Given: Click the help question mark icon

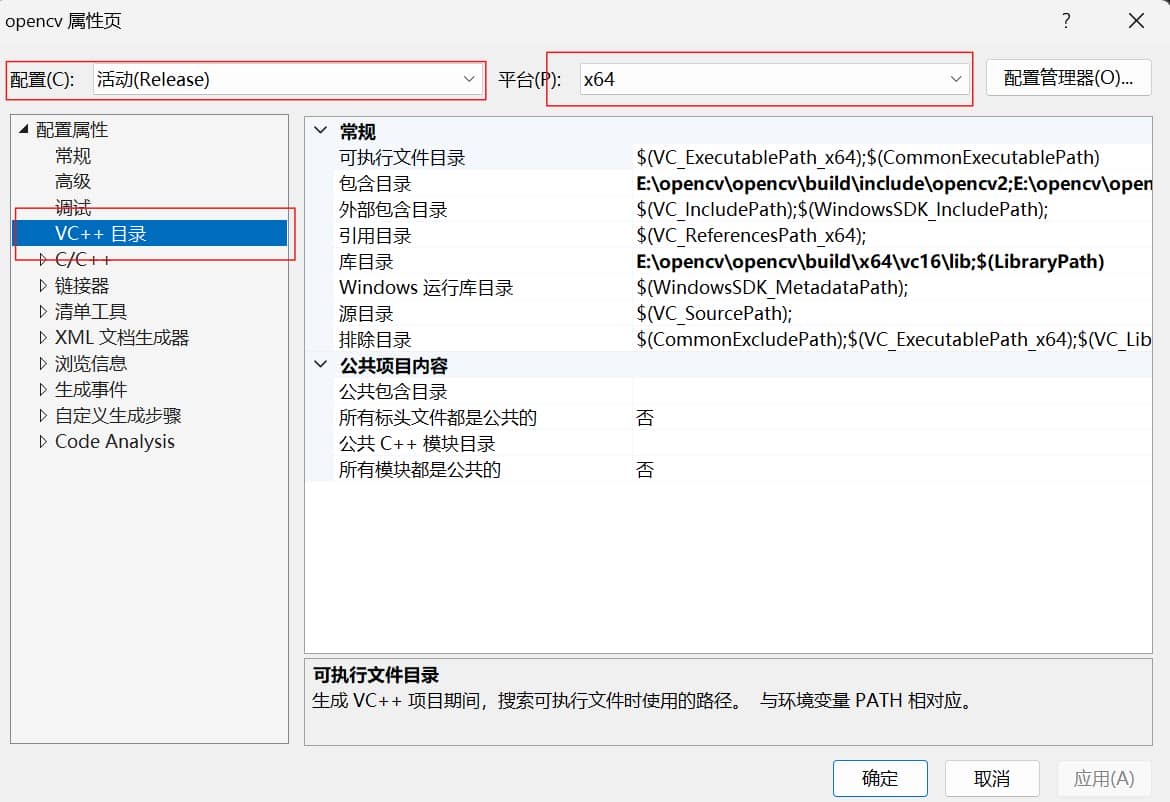Looking at the screenshot, I should coord(1066,21).
